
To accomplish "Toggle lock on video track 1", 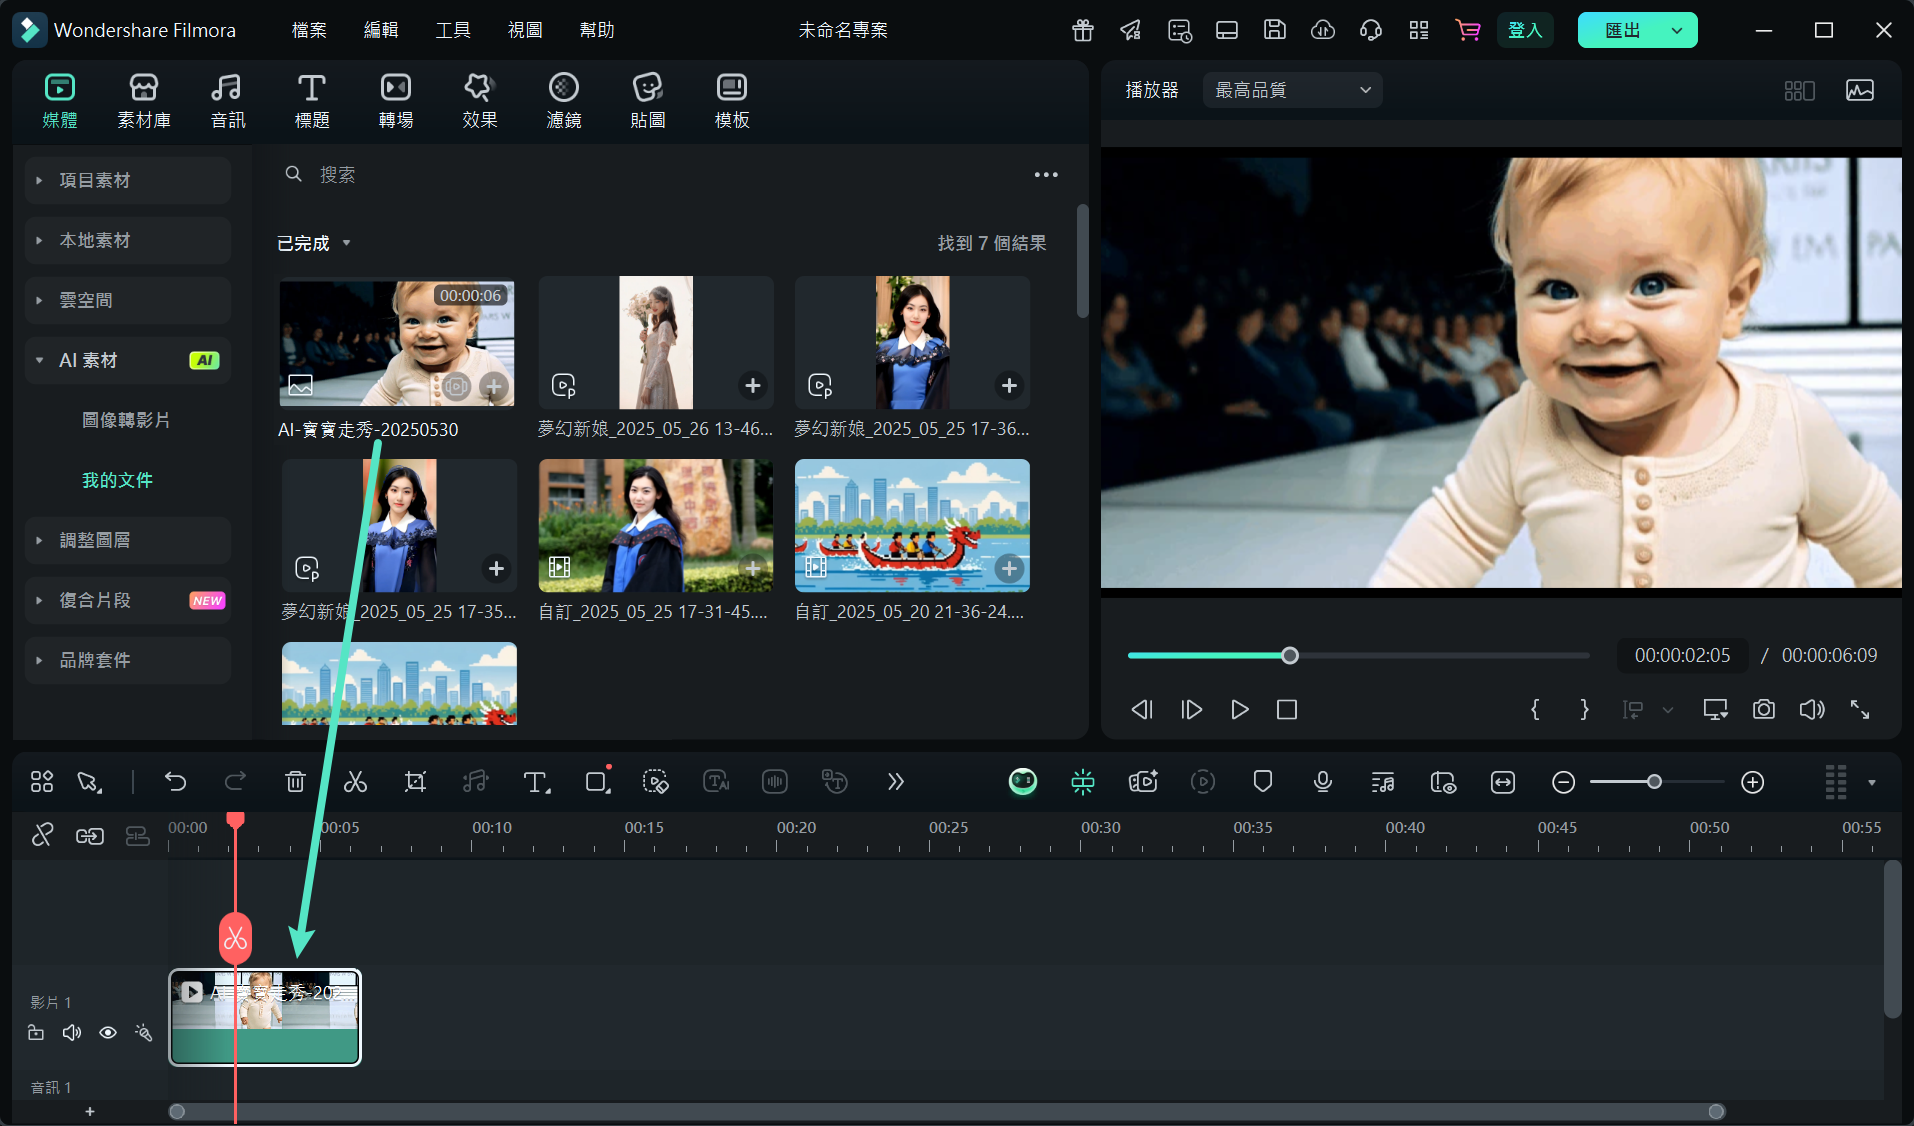I will [36, 1033].
